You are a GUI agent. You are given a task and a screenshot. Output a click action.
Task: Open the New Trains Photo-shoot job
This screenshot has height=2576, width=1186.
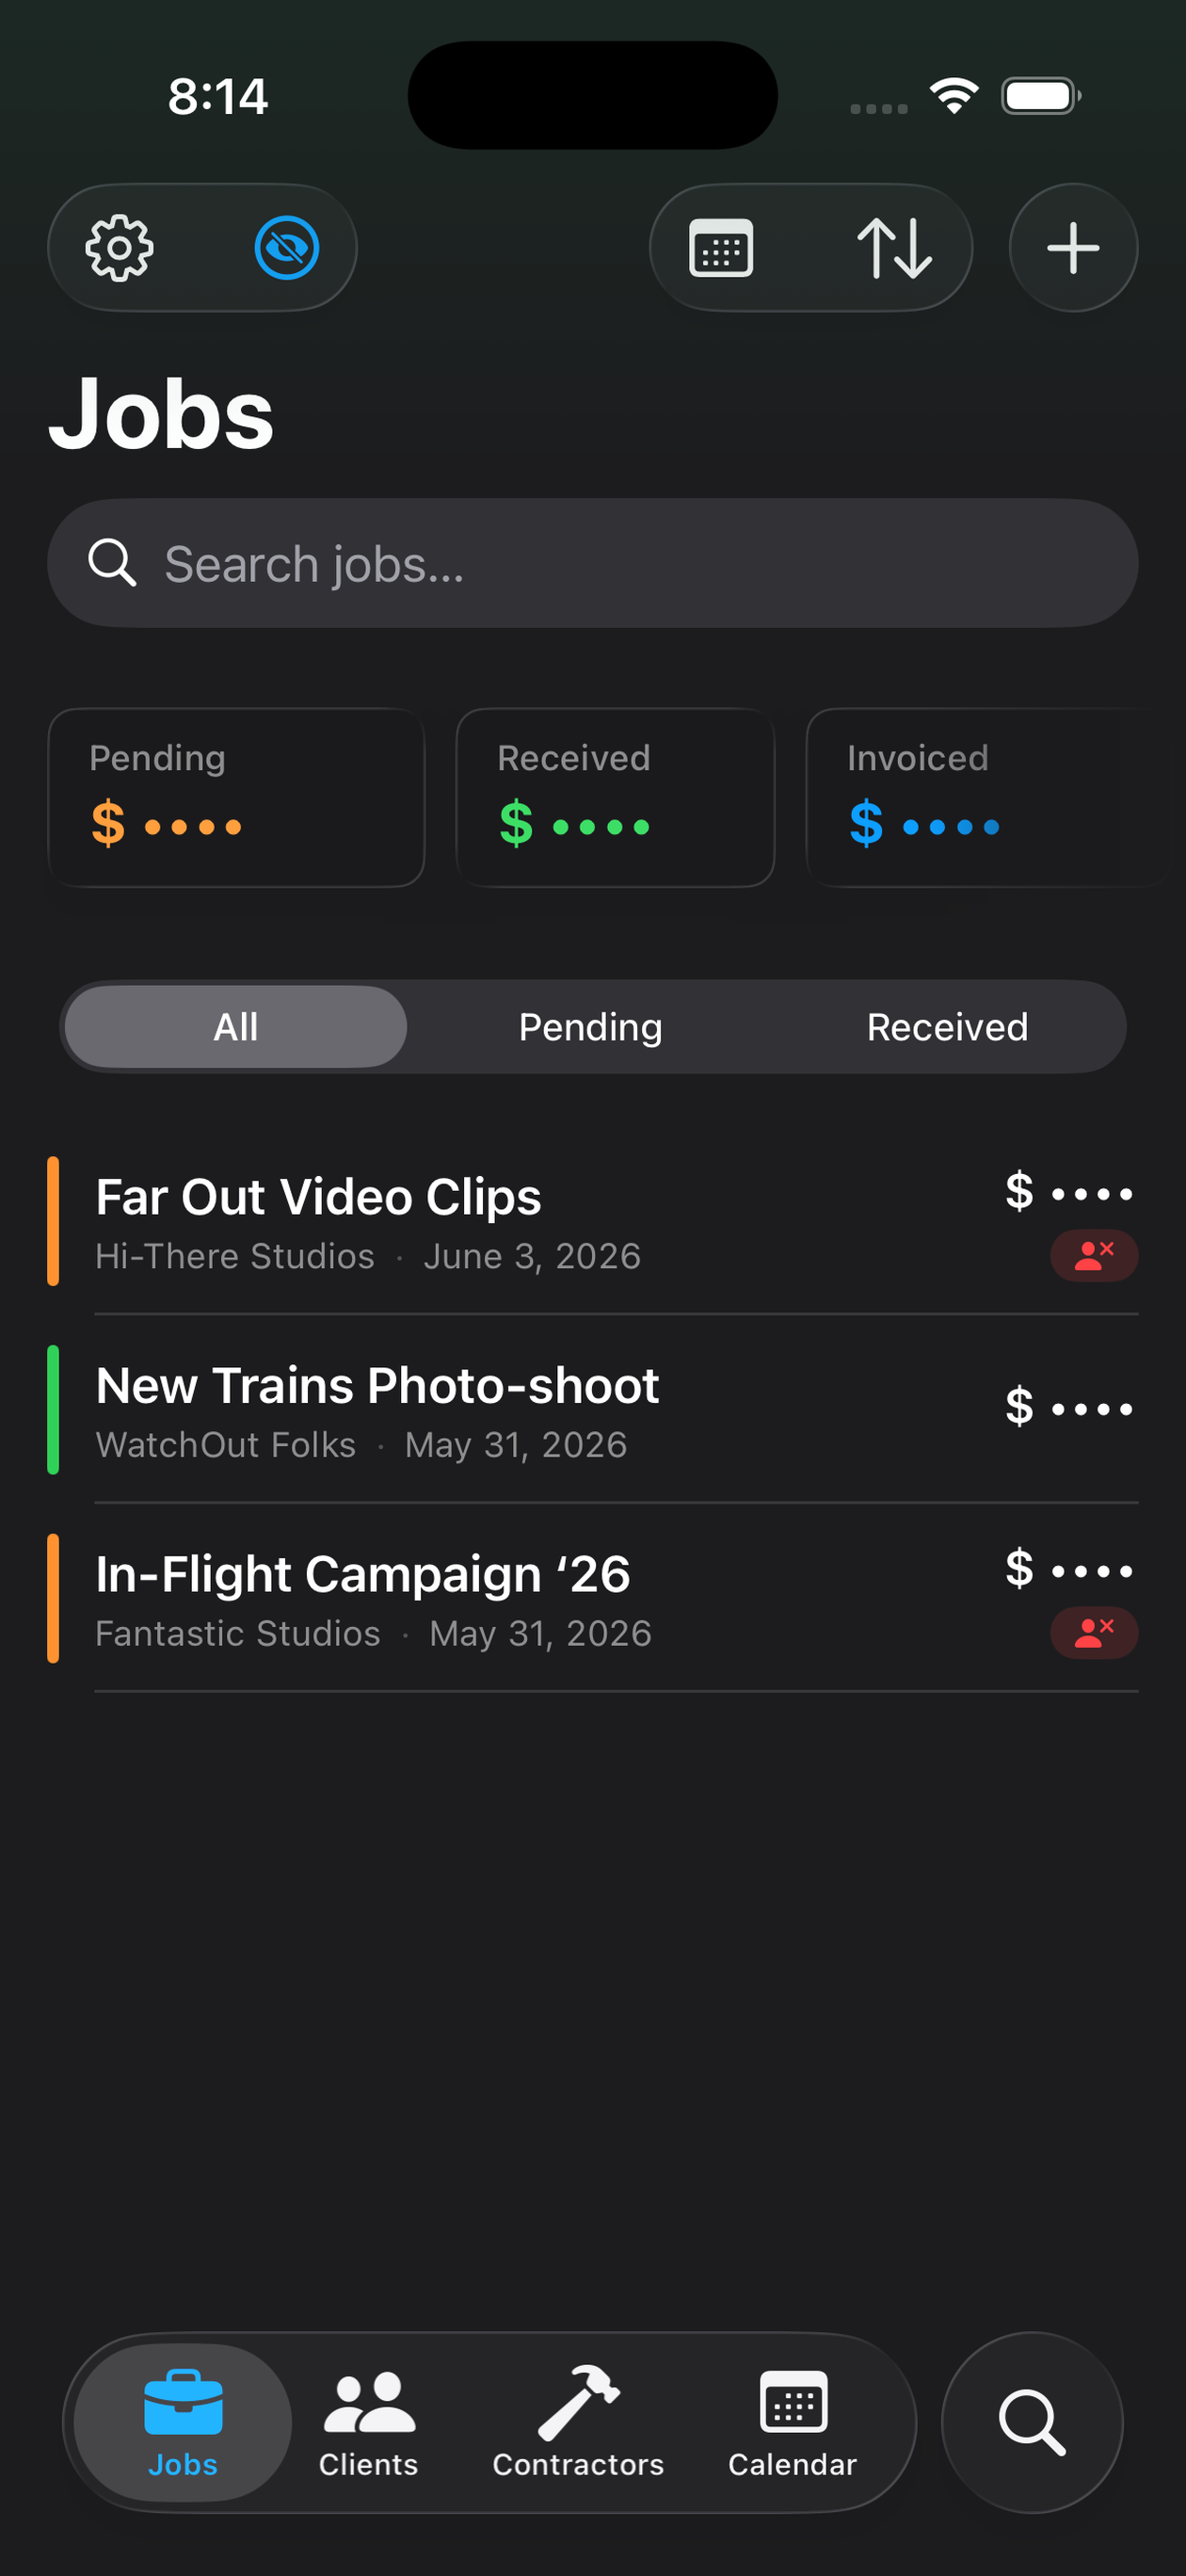(x=593, y=1410)
